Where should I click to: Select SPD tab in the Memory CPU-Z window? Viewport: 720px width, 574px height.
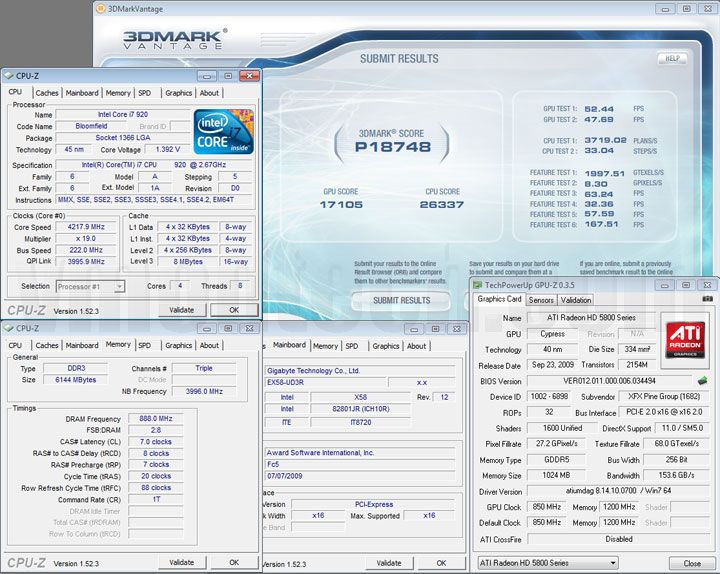tap(145, 346)
